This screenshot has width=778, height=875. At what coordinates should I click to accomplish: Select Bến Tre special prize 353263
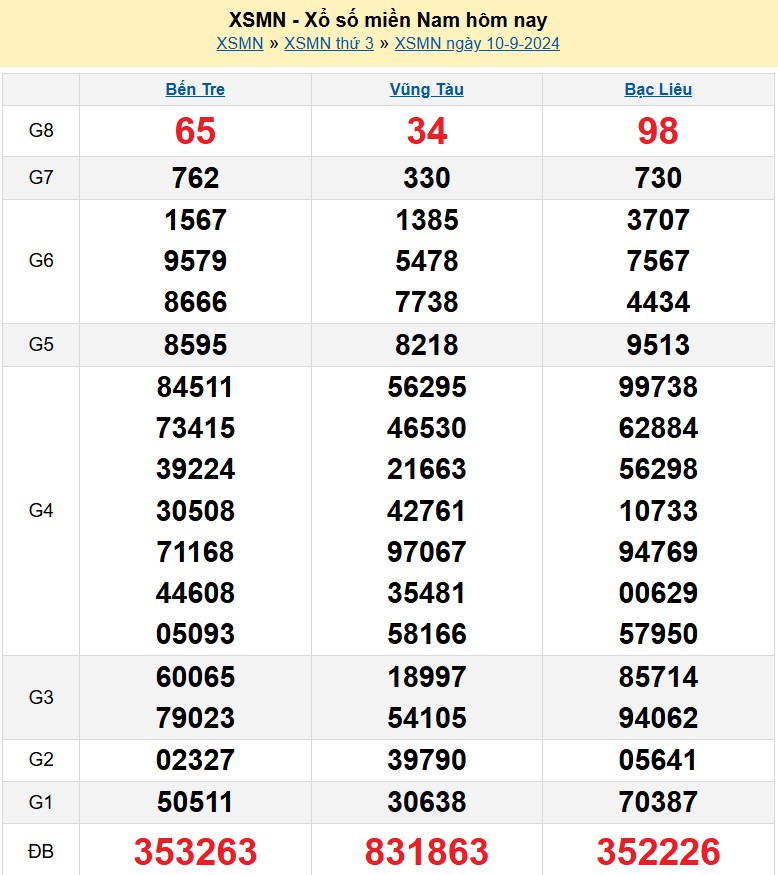195,852
